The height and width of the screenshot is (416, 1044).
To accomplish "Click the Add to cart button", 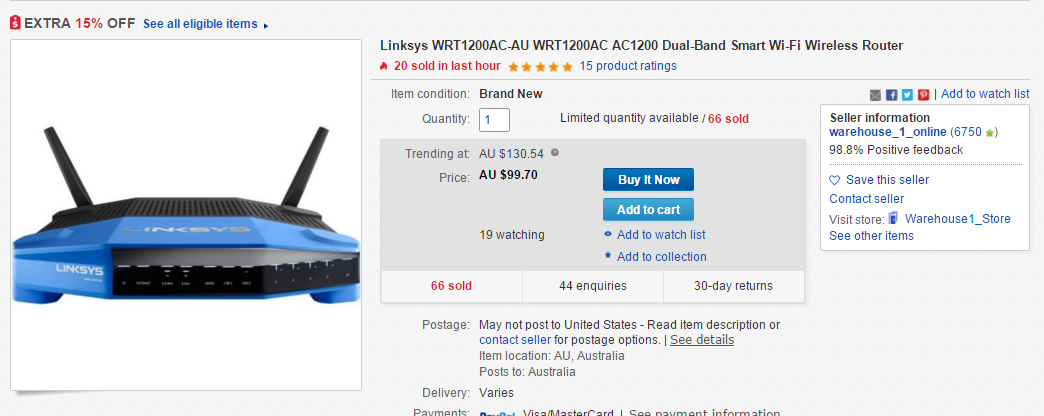I will (x=649, y=210).
